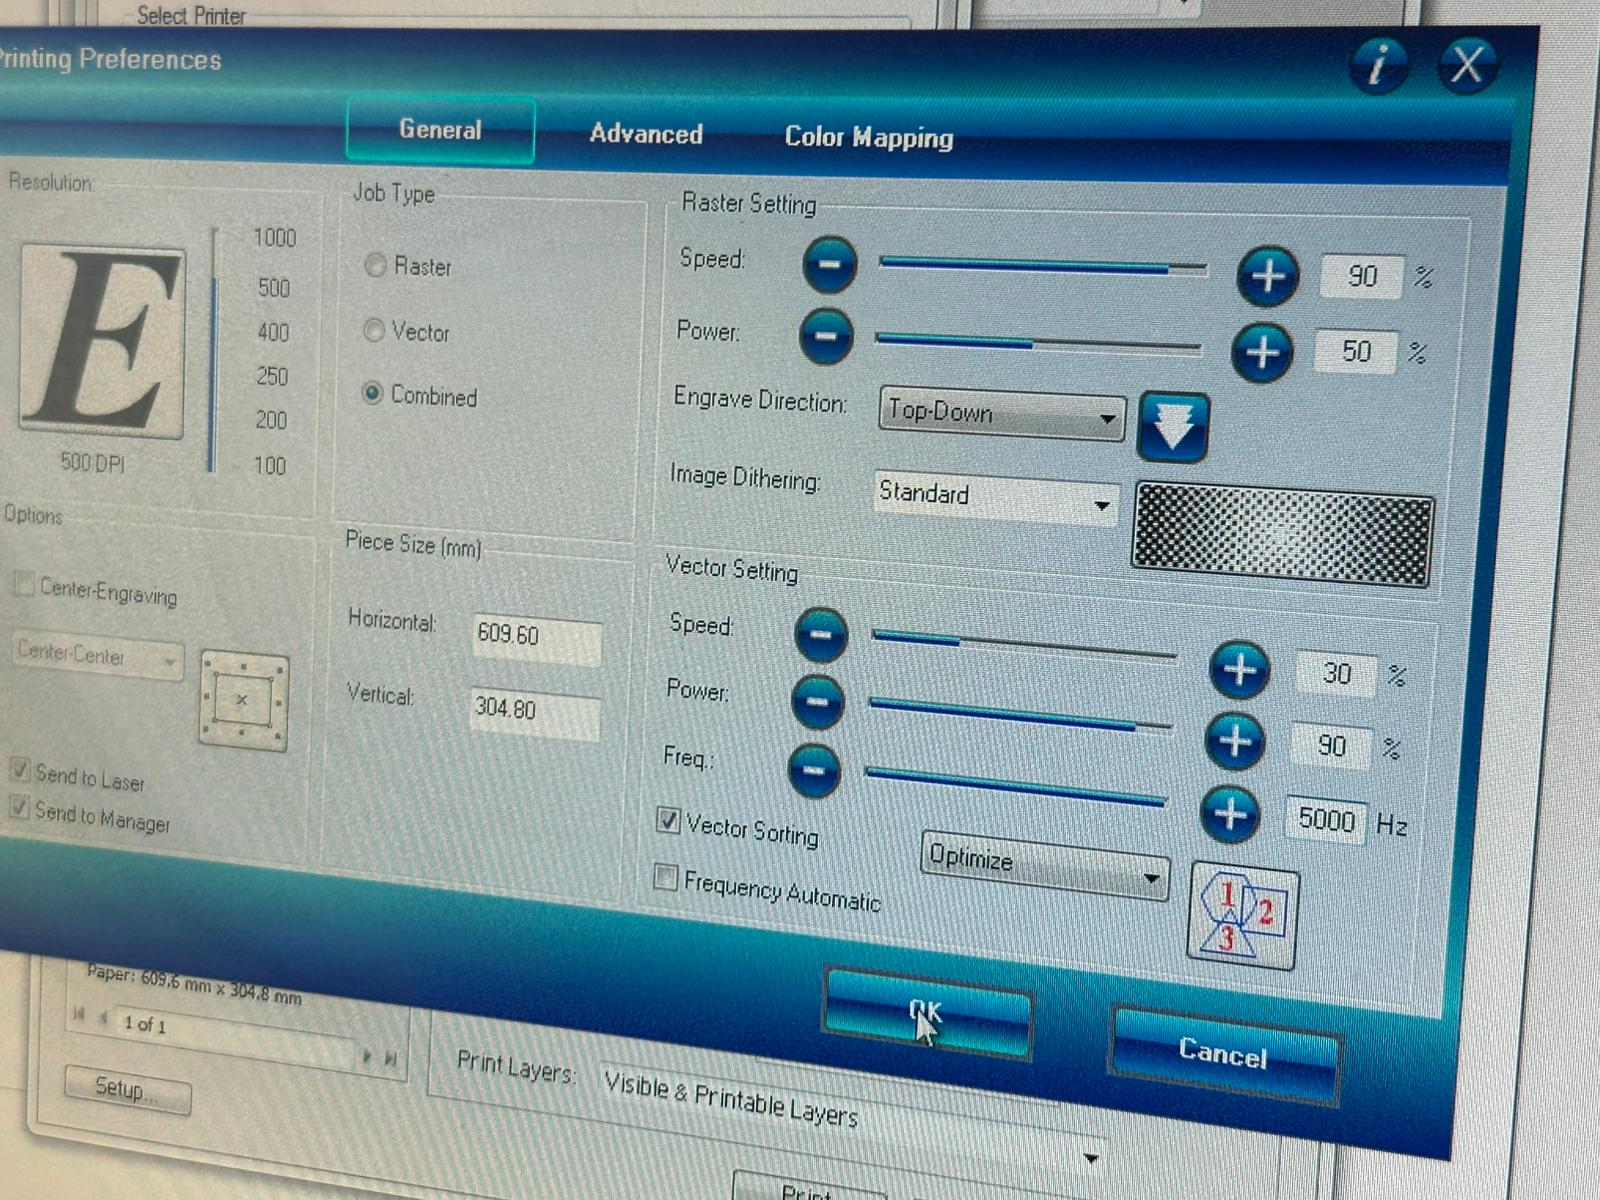Decrease Raster Power using the minus icon
This screenshot has height=1200, width=1600.
click(826, 338)
